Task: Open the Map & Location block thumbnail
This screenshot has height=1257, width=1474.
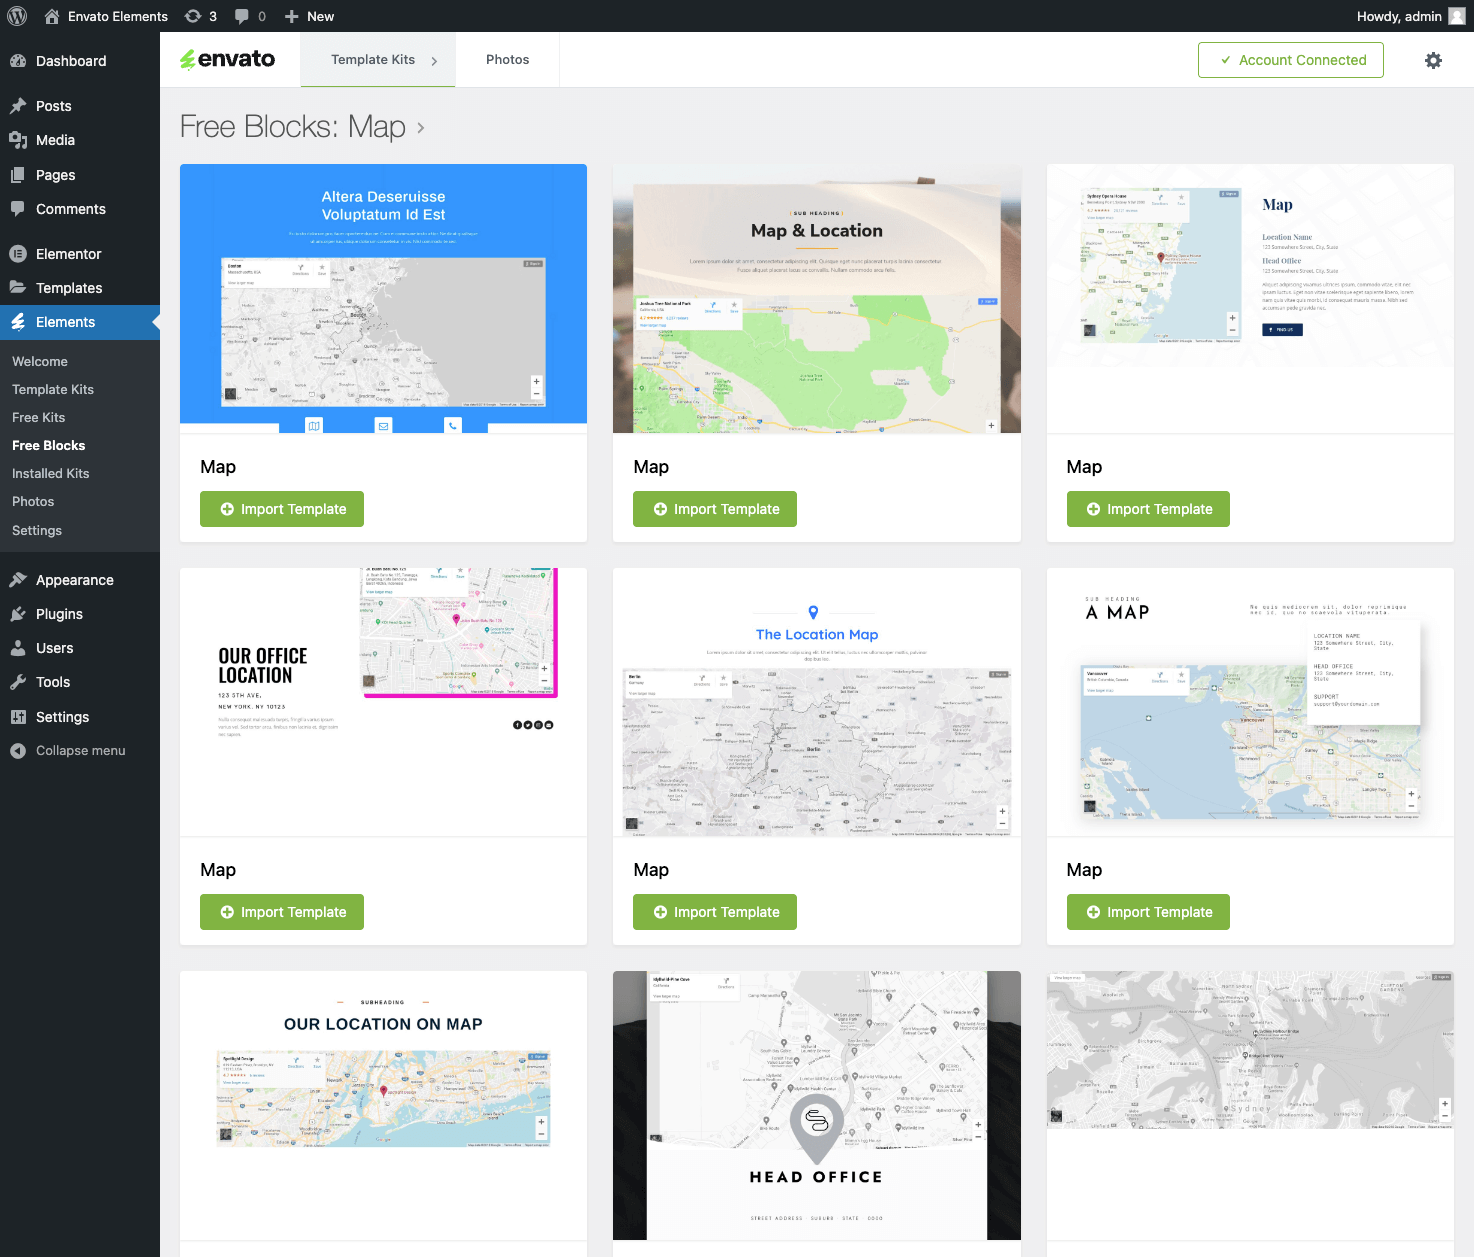Action: (x=816, y=298)
